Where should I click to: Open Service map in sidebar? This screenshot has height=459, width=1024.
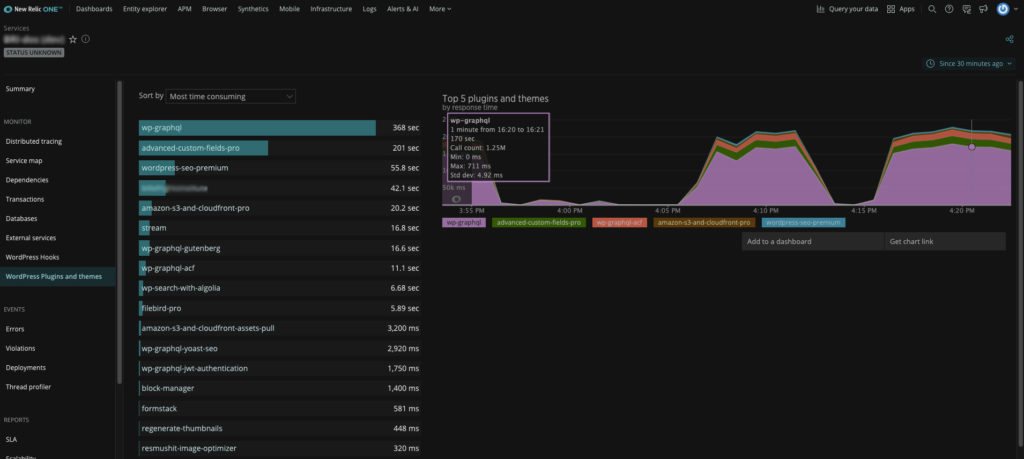point(24,161)
